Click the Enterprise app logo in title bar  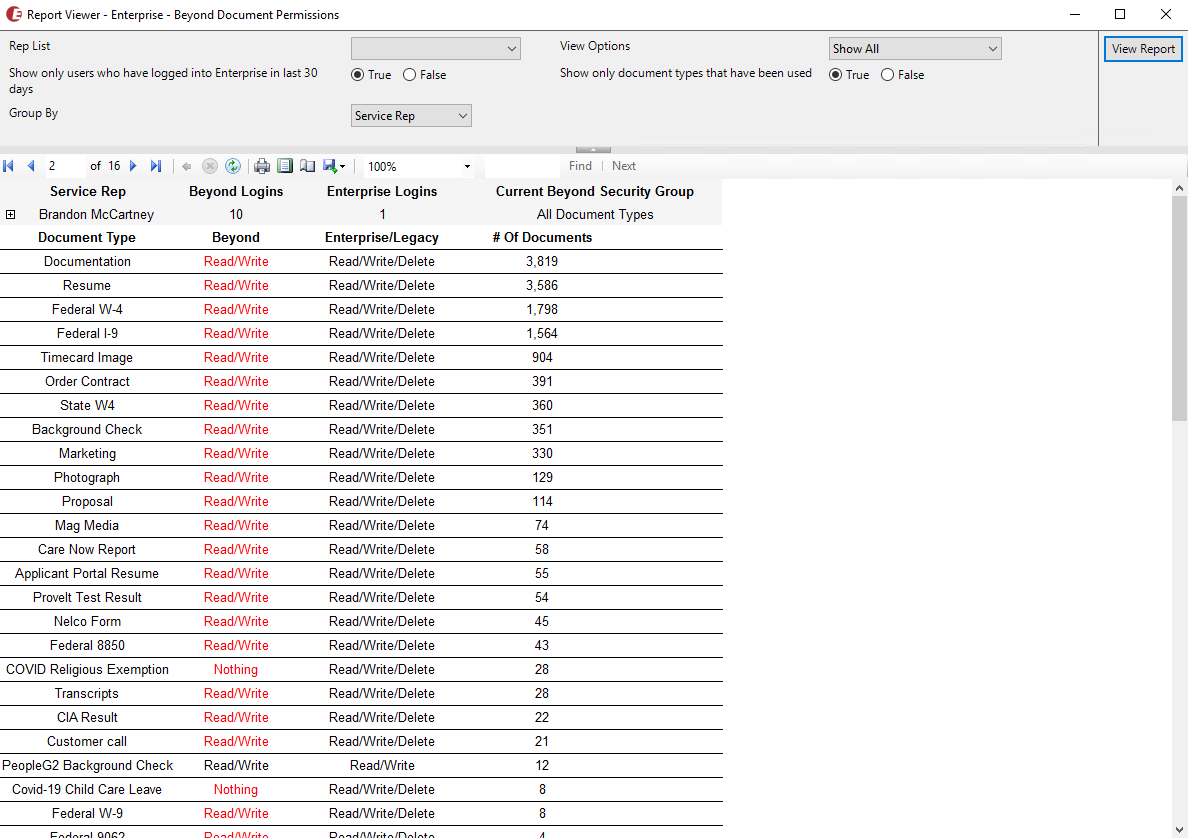(x=14, y=14)
